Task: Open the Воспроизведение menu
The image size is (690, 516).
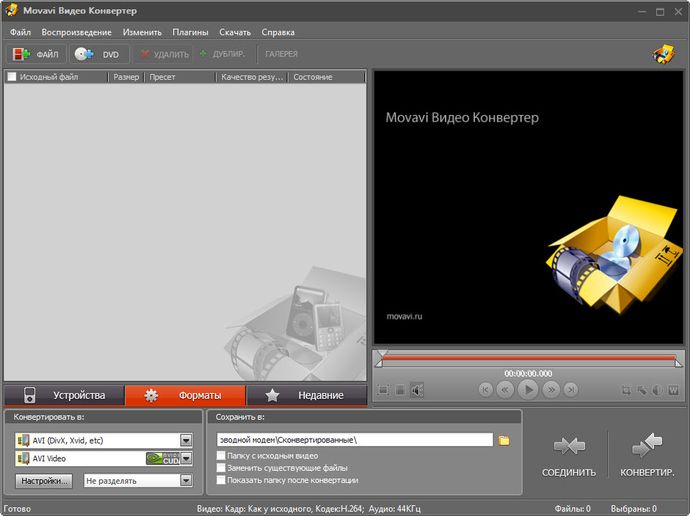Action: click(x=76, y=32)
